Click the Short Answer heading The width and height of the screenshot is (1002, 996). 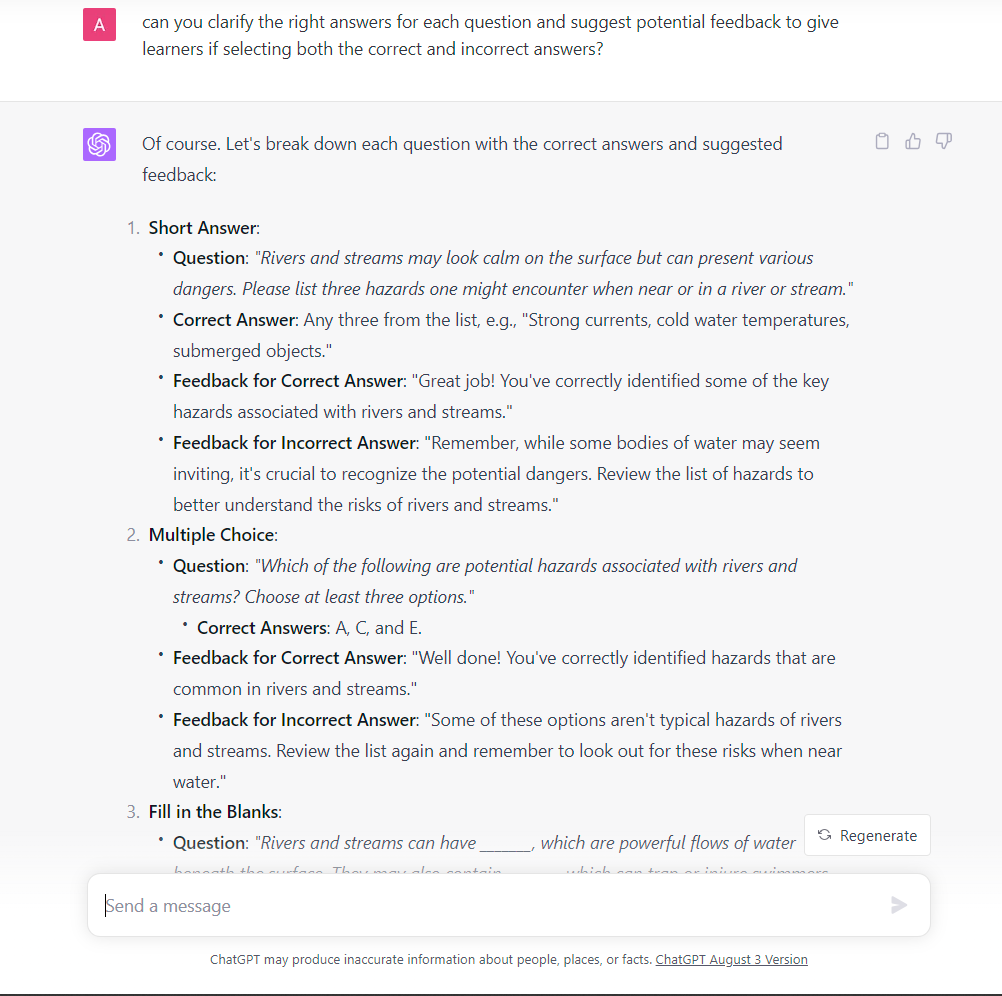click(203, 227)
